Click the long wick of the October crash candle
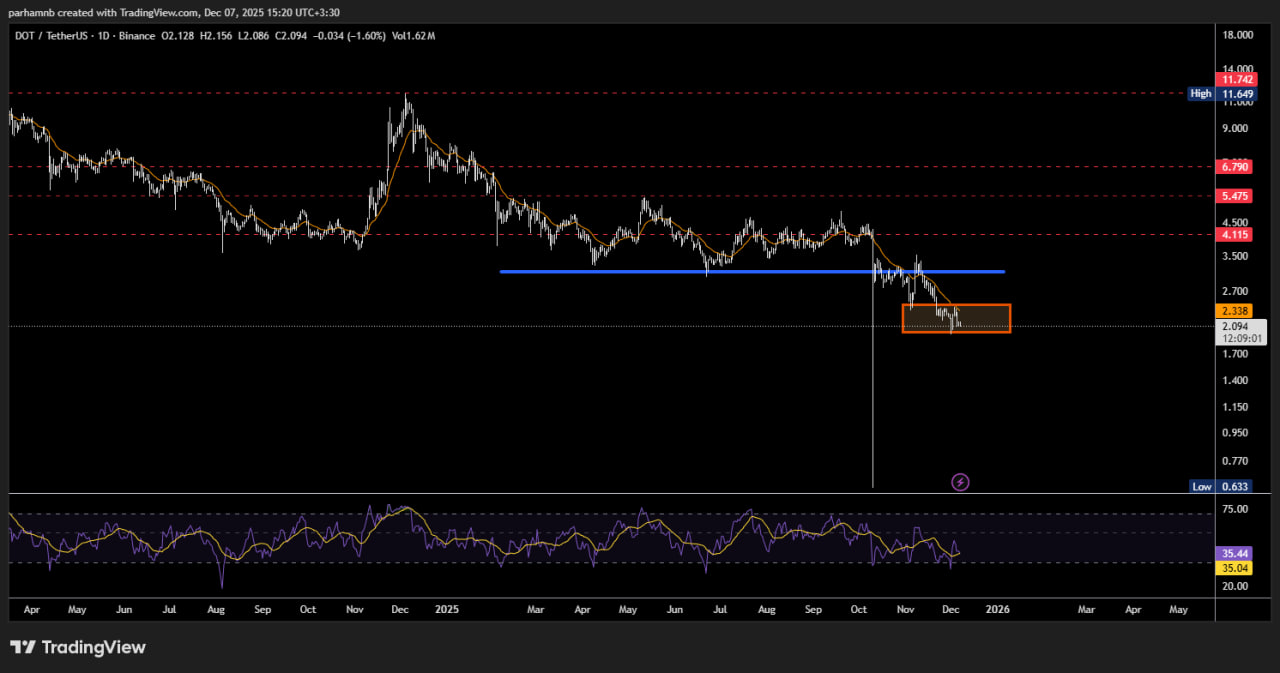The image size is (1280, 673). [873, 400]
